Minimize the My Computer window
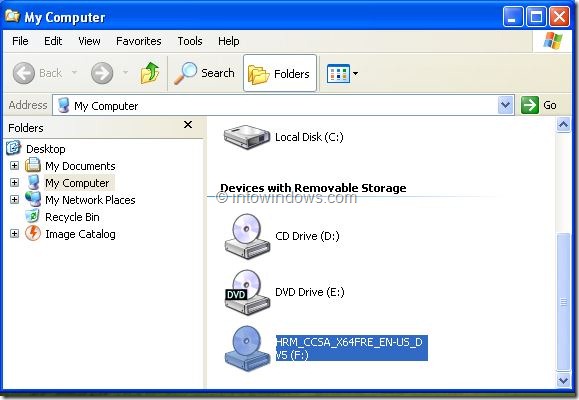579x400 pixels. pos(513,17)
